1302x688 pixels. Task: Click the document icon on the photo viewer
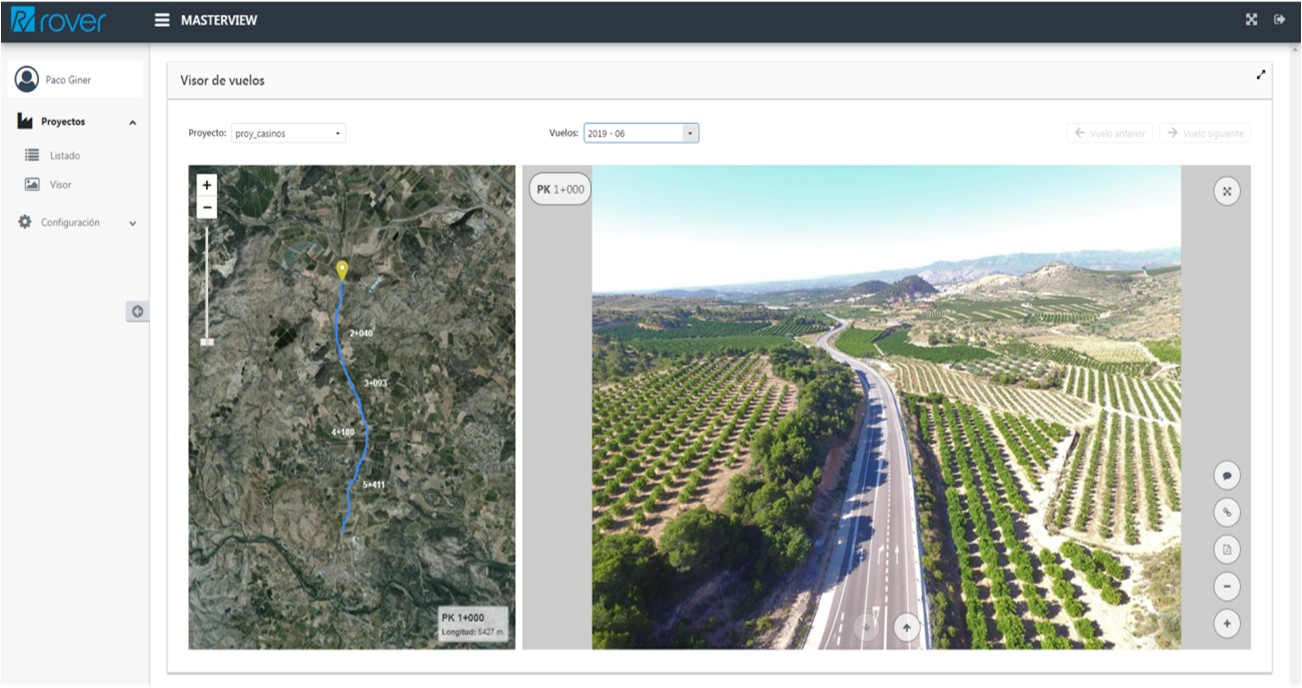(x=1227, y=549)
